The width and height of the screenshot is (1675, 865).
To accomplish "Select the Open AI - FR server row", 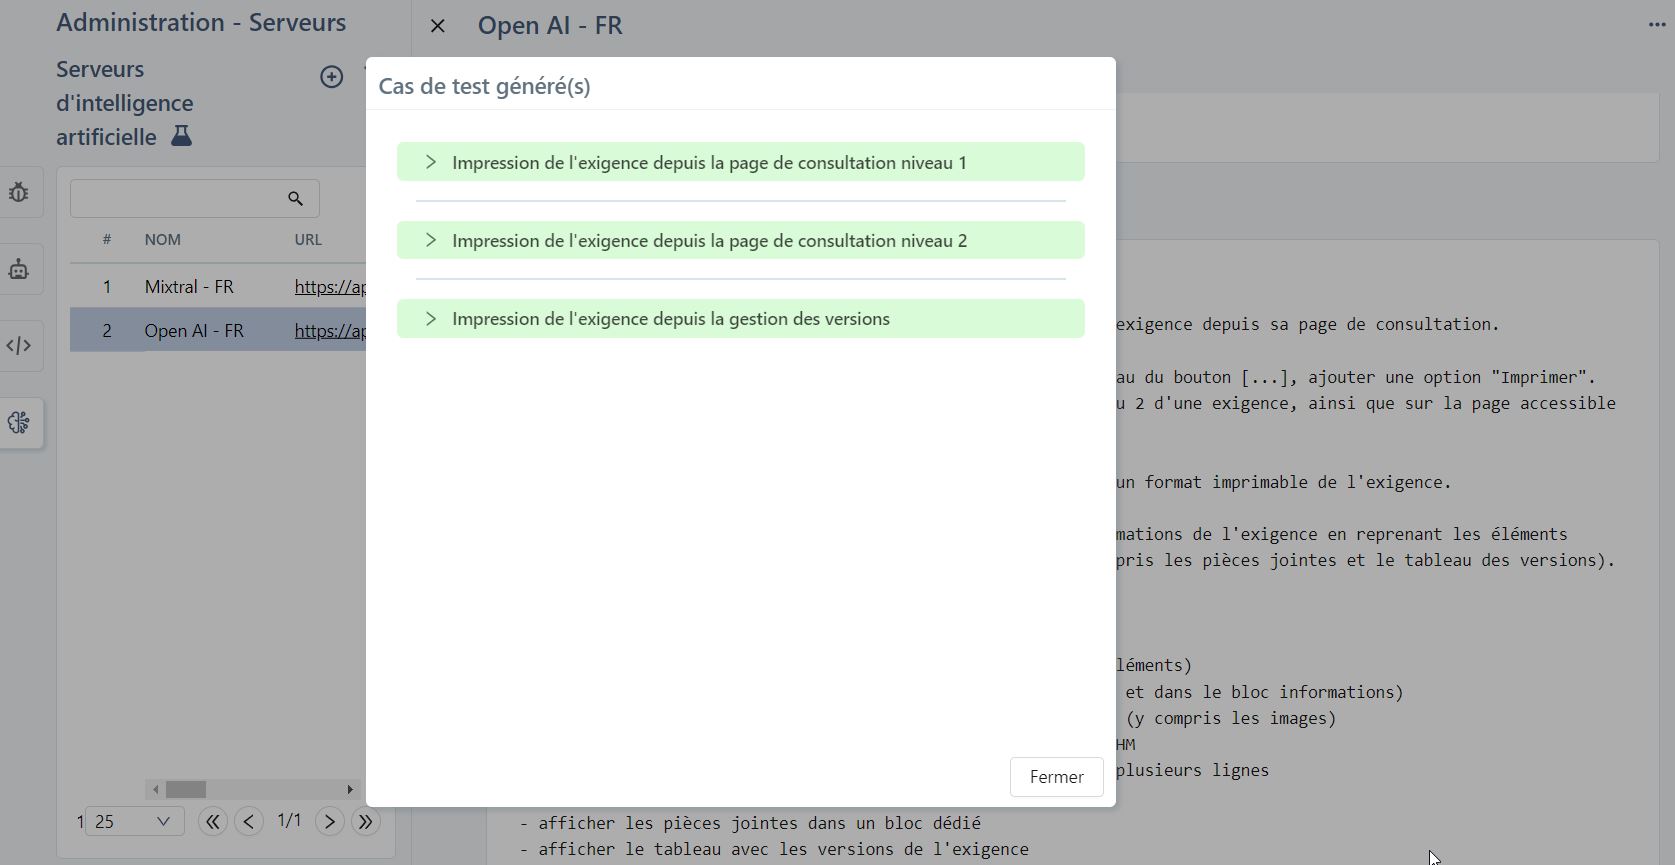I will click(x=218, y=330).
